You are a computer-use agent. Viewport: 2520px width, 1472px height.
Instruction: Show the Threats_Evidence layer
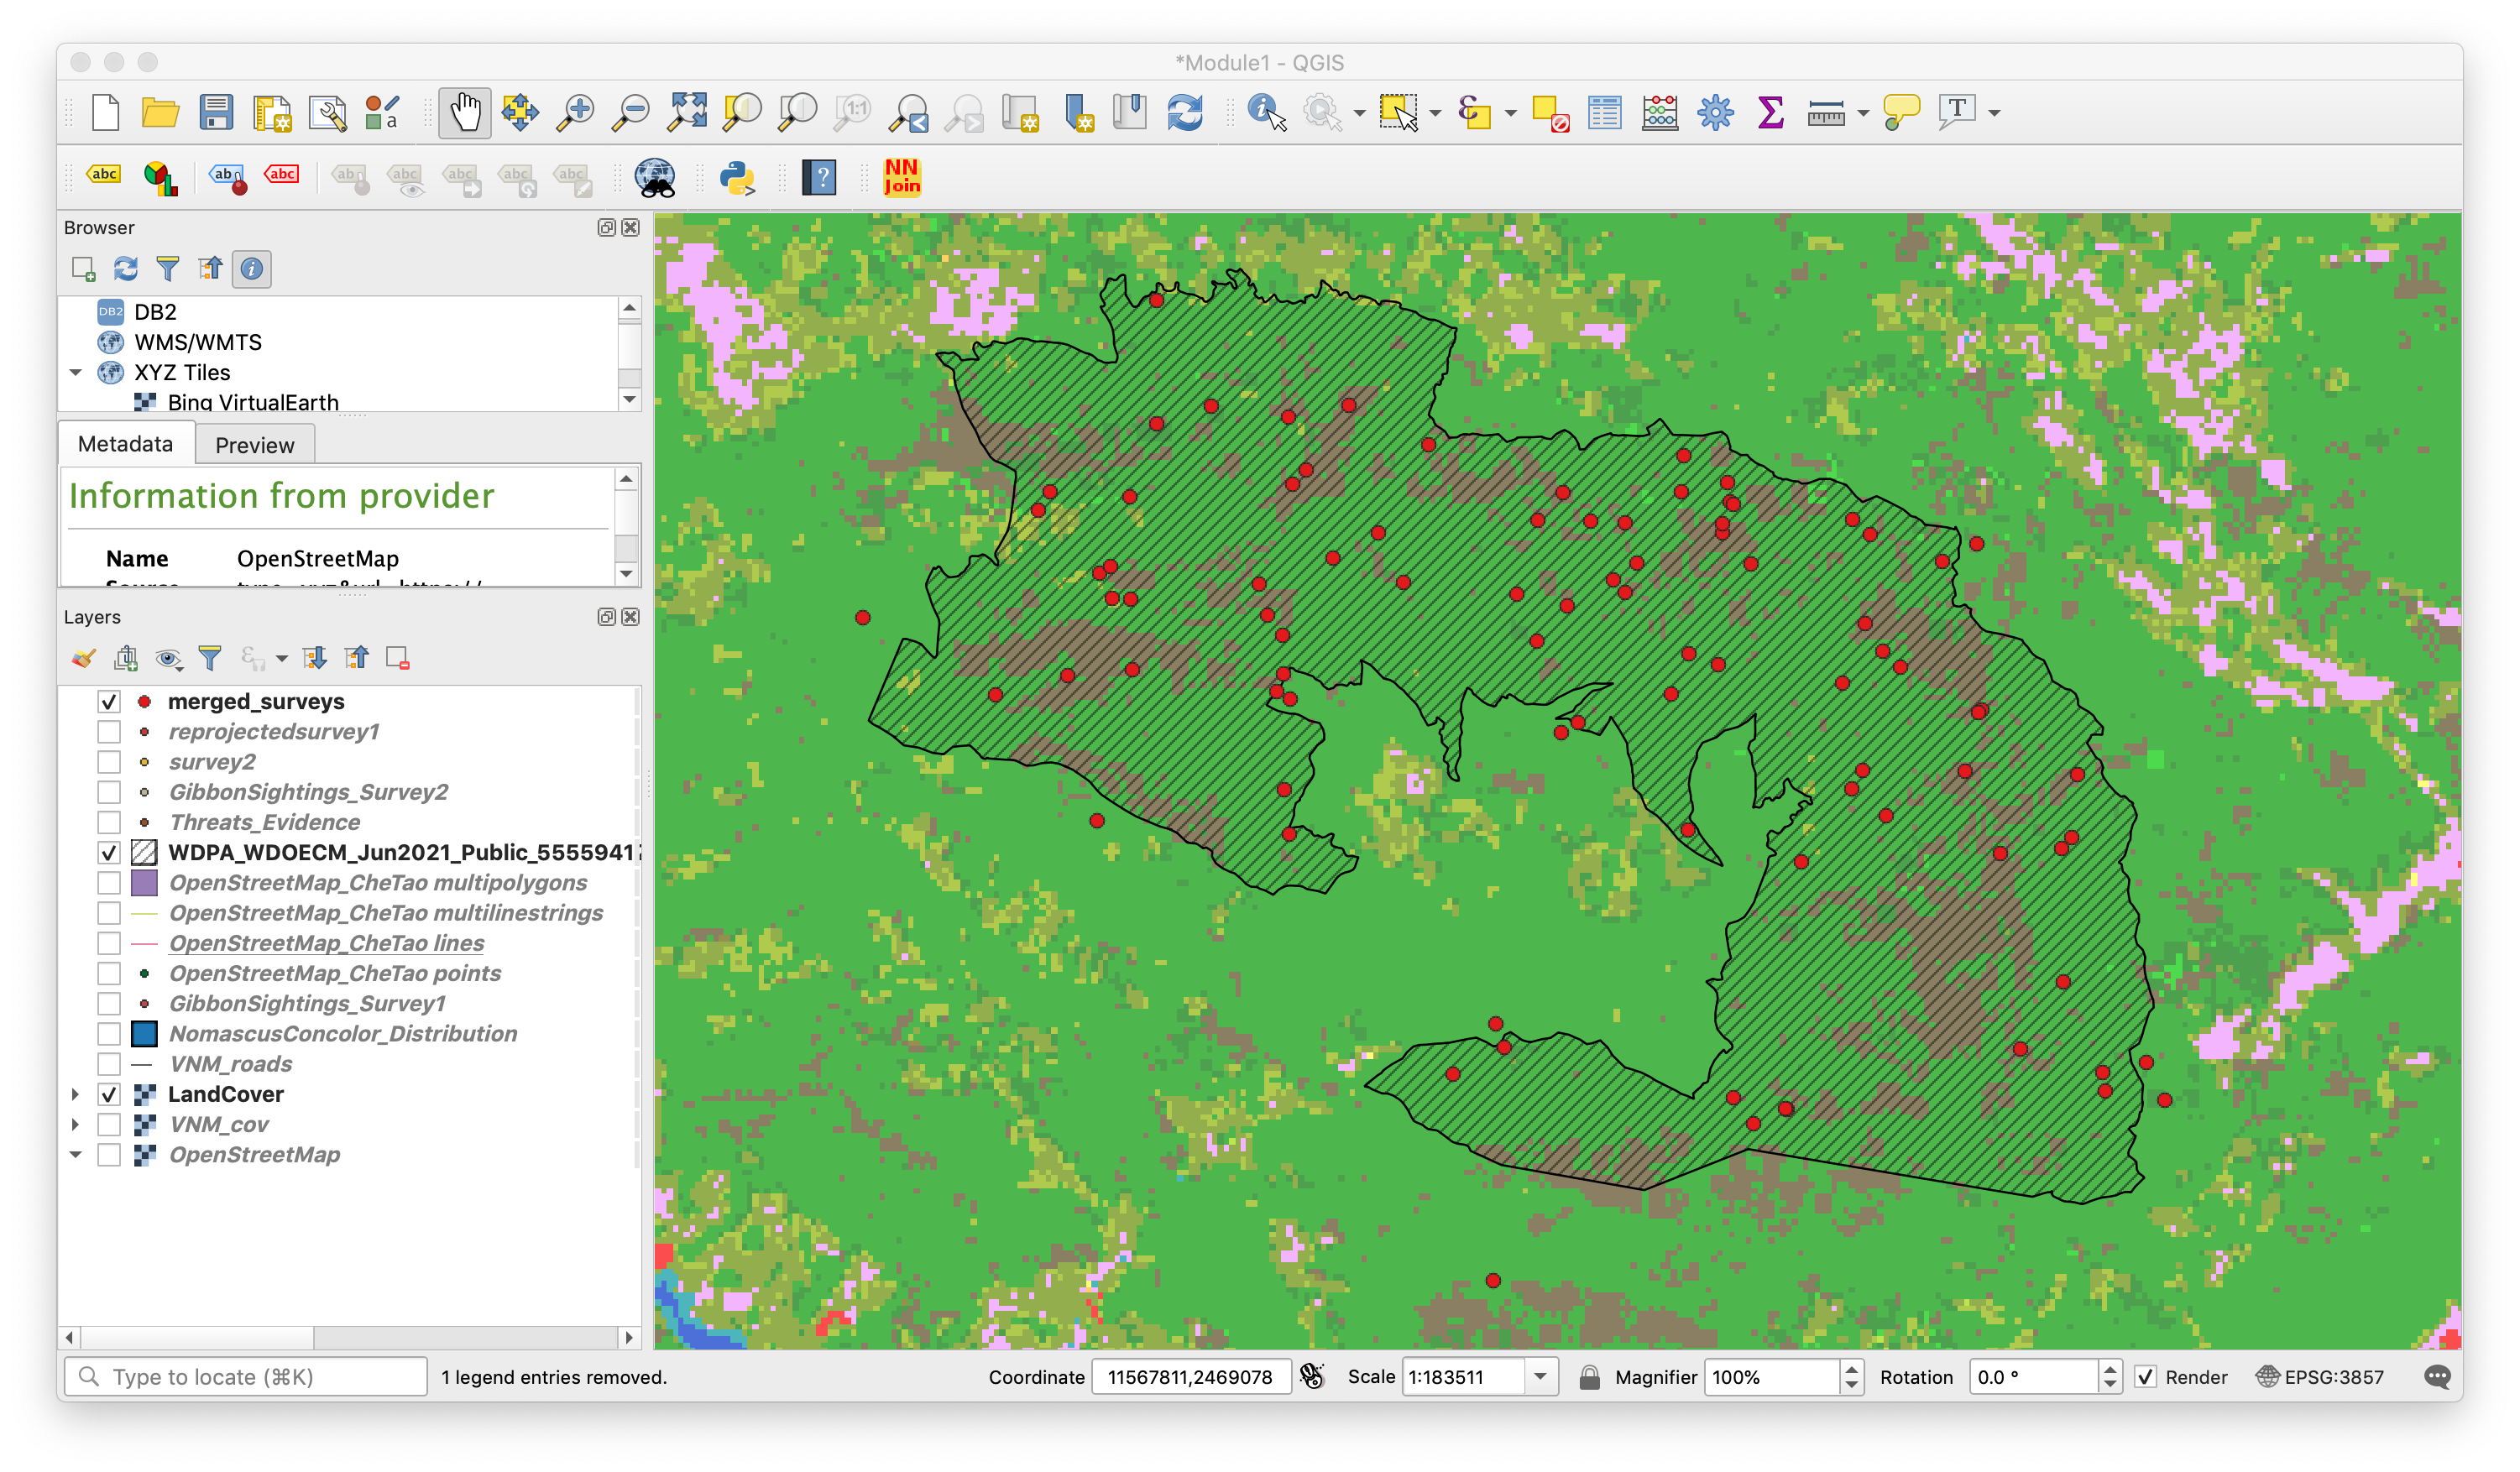pos(109,822)
